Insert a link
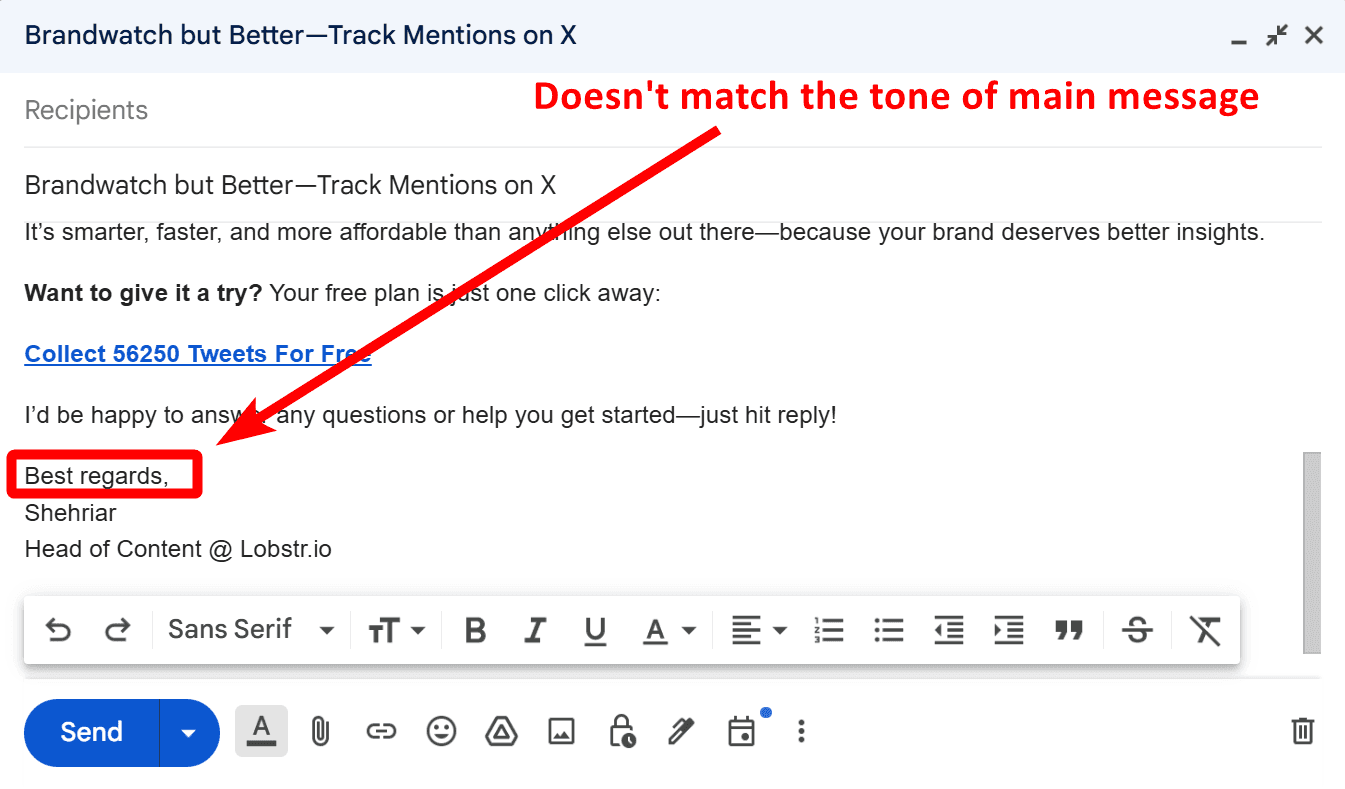This screenshot has width=1345, height=789. point(380,732)
